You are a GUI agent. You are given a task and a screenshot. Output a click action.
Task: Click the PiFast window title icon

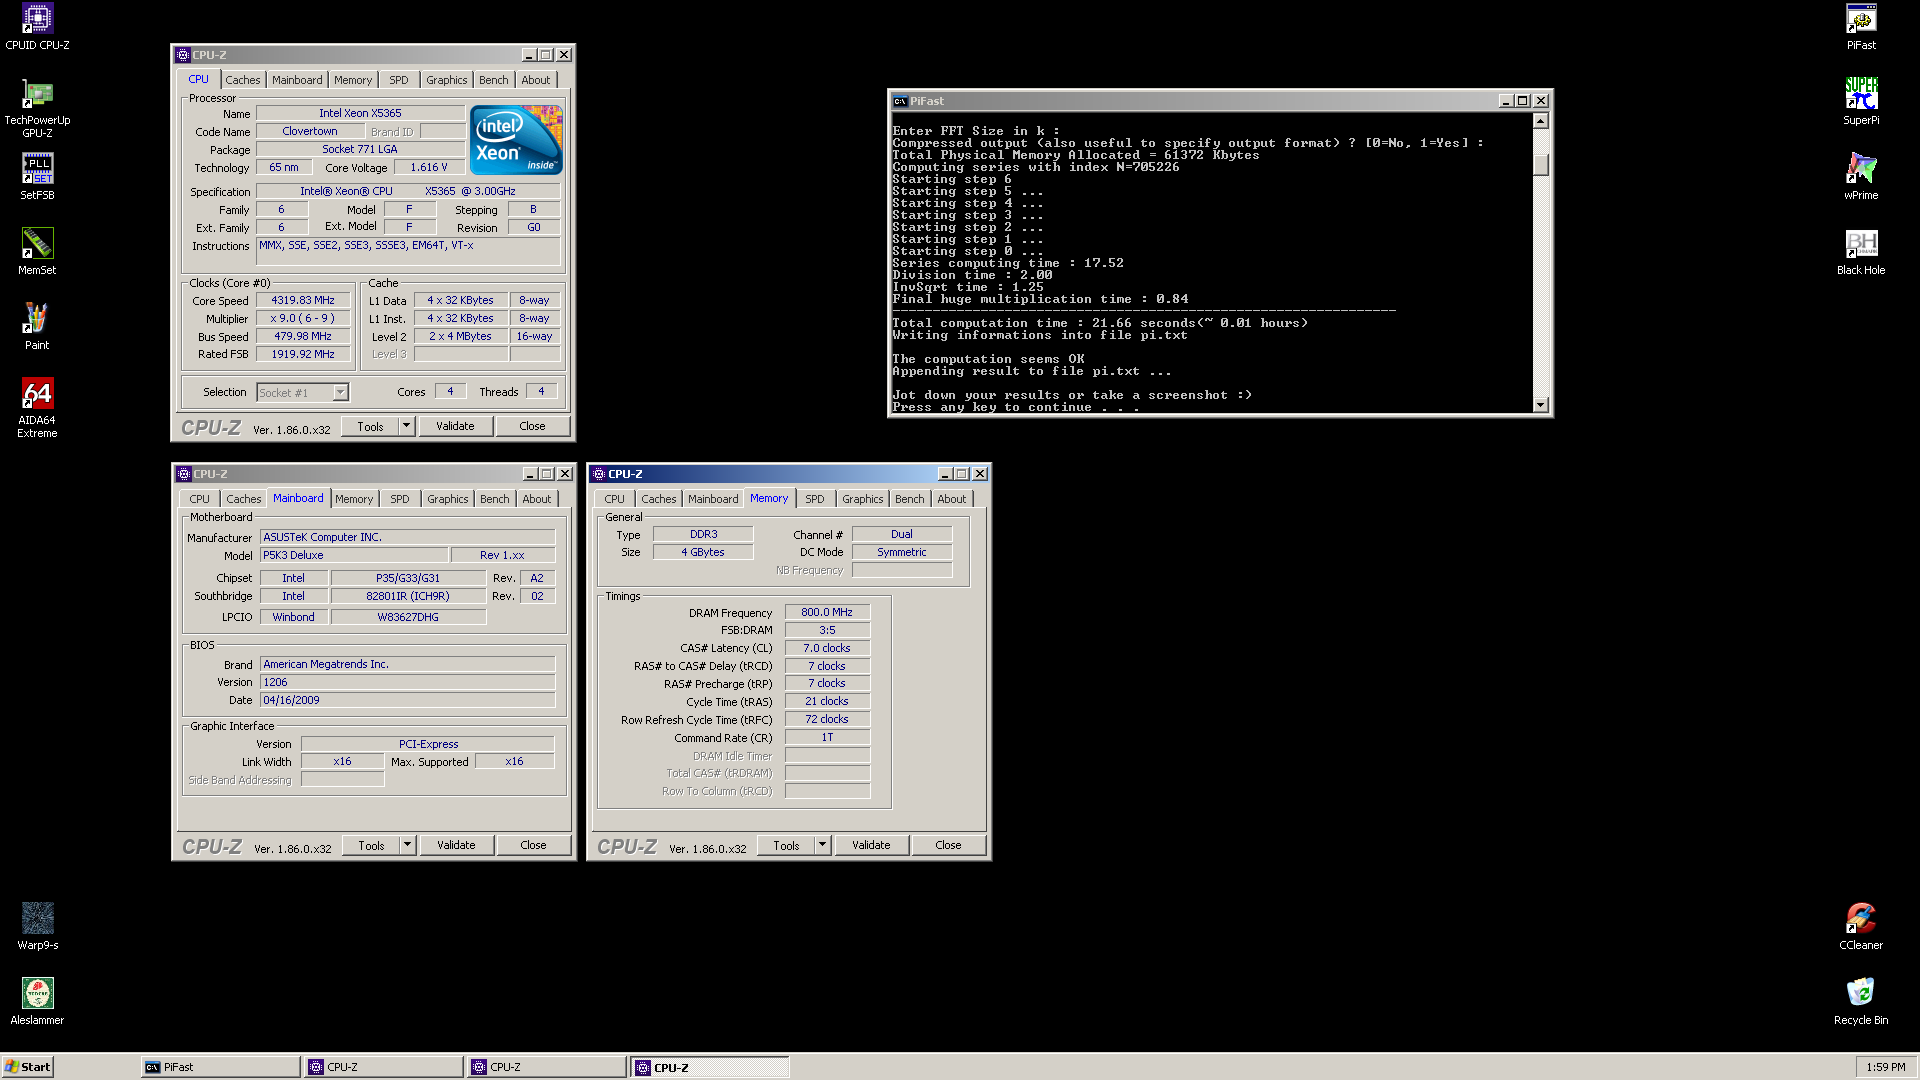900,101
